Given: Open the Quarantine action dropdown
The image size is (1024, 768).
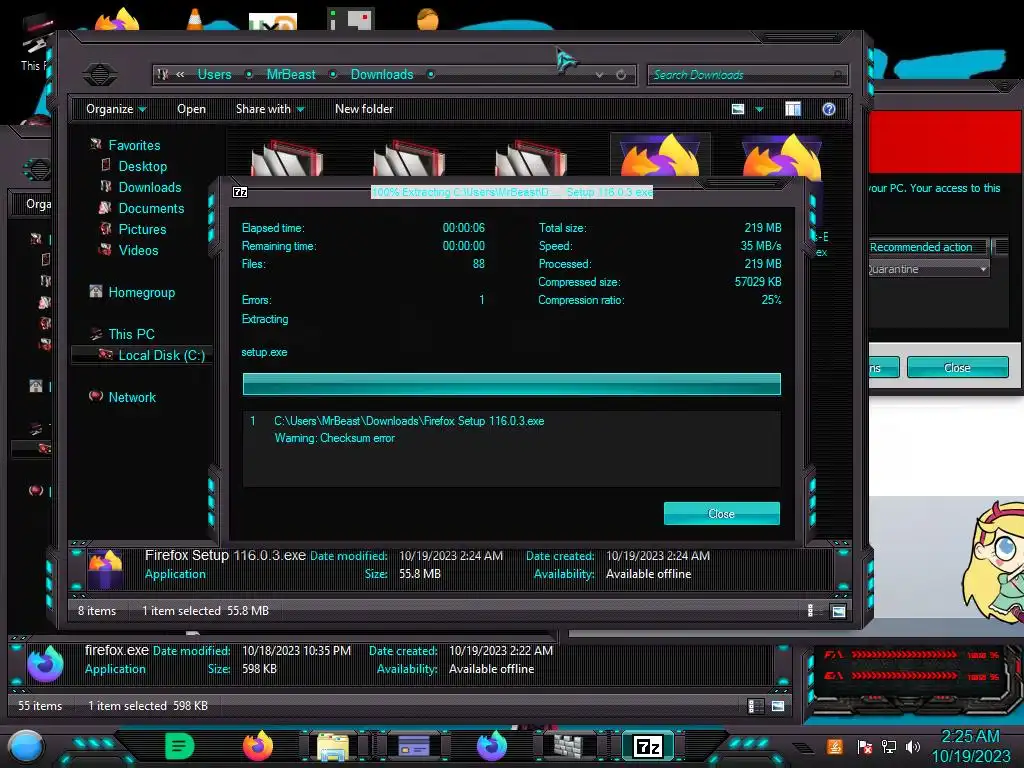Looking at the screenshot, I should tap(928, 269).
